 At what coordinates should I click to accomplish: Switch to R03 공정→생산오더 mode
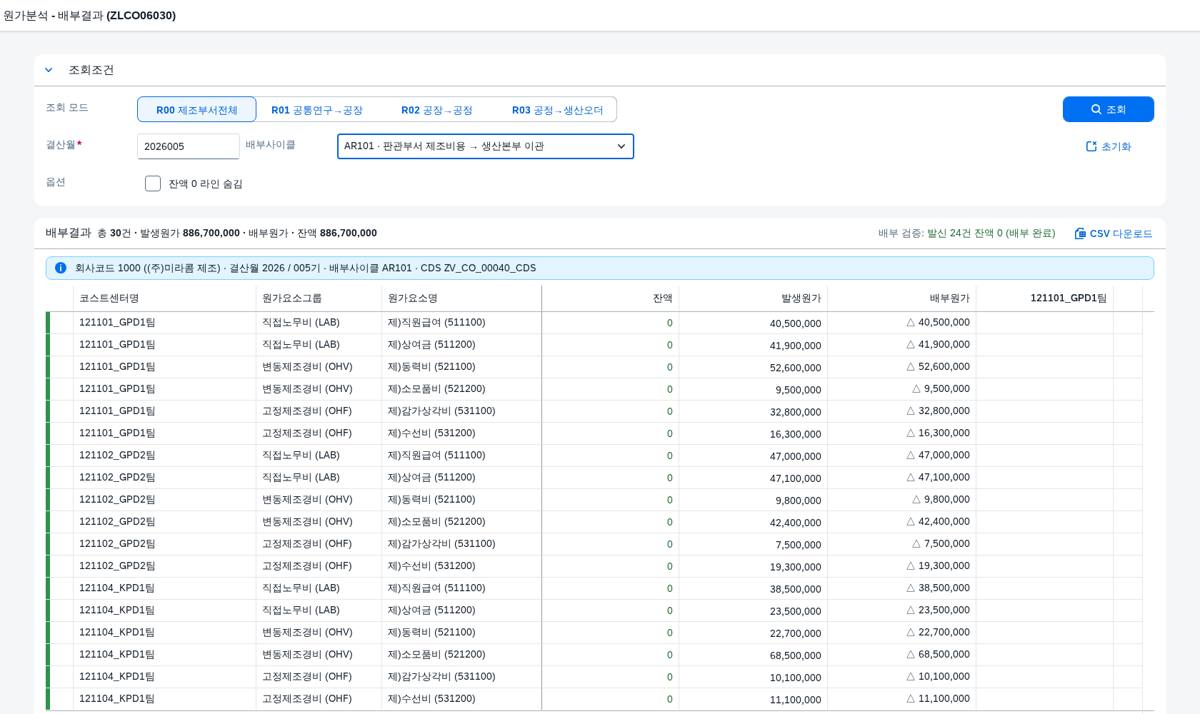[557, 110]
